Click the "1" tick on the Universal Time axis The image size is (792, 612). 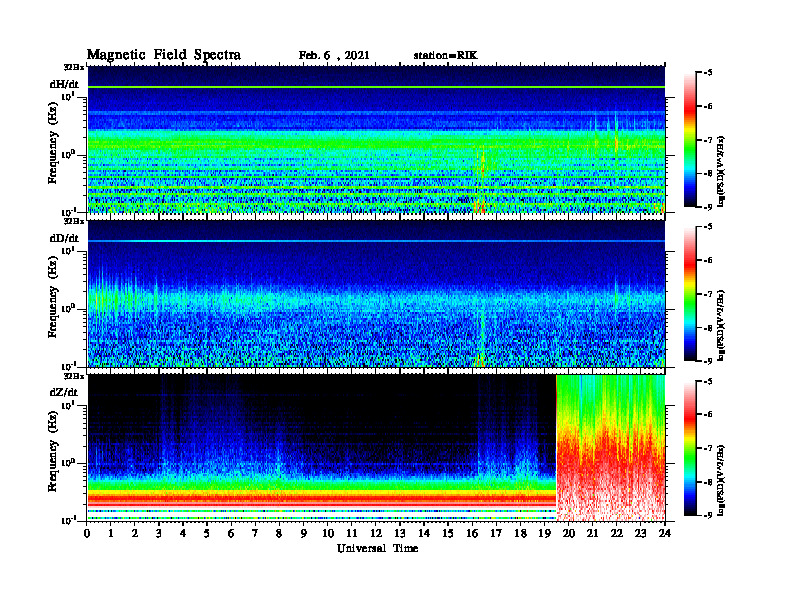click(x=111, y=533)
